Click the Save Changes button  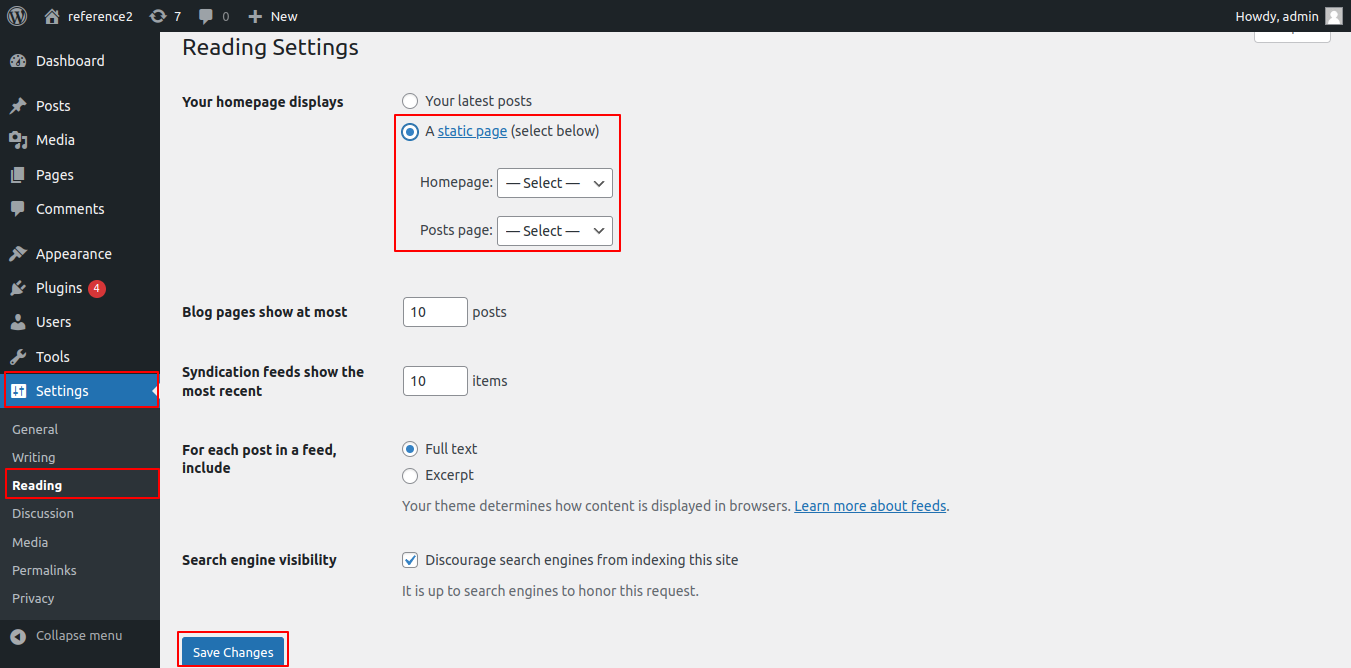pos(233,652)
